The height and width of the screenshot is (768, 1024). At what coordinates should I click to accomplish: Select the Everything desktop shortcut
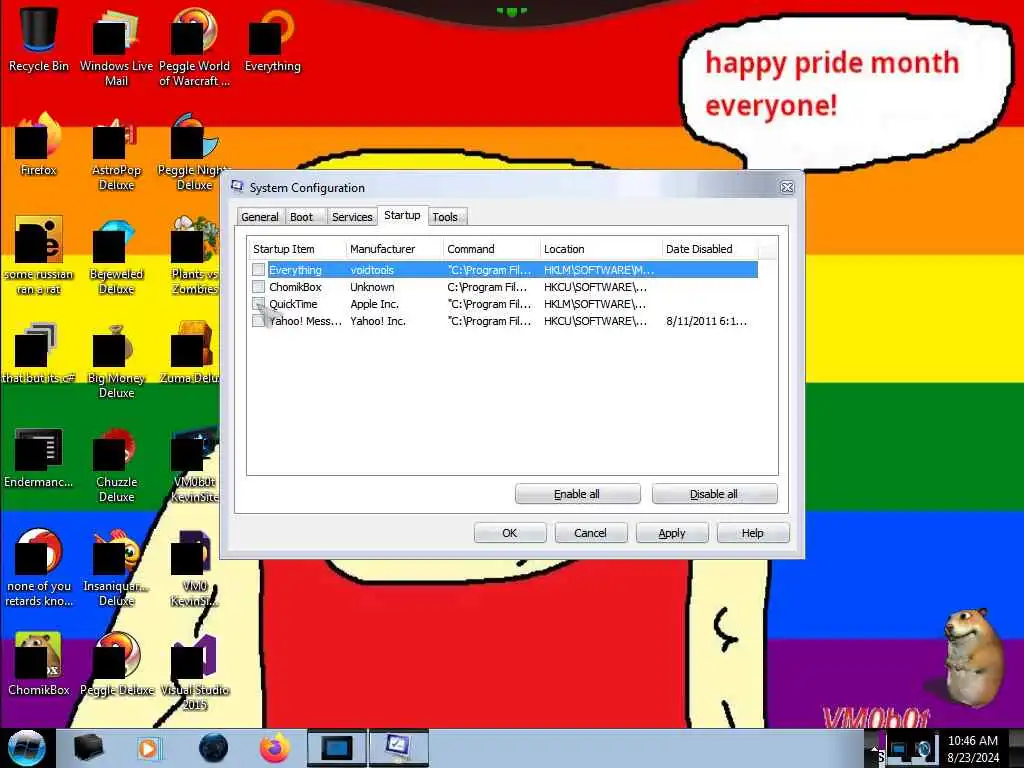pos(272,39)
